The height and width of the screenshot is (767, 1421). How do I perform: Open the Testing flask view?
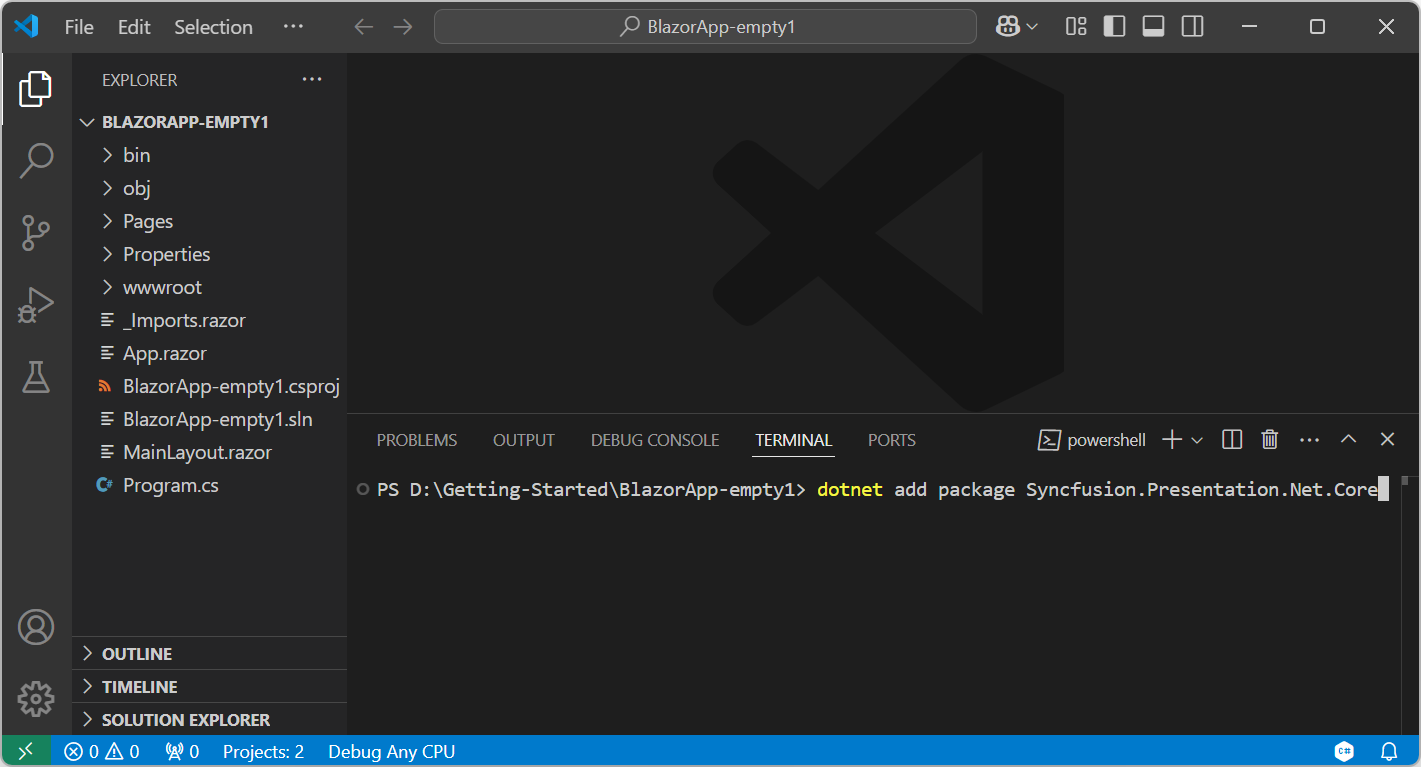[36, 377]
